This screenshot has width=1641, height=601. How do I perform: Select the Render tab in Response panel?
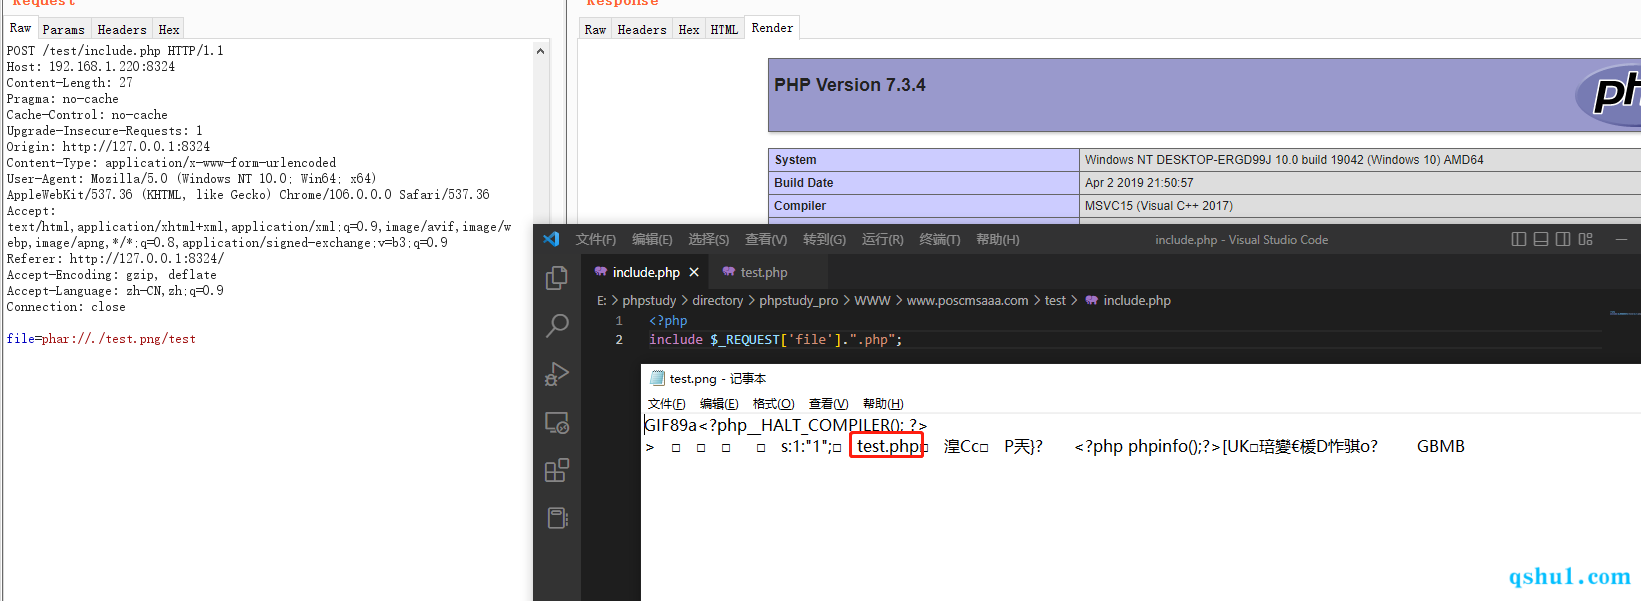pyautogui.click(x=772, y=28)
